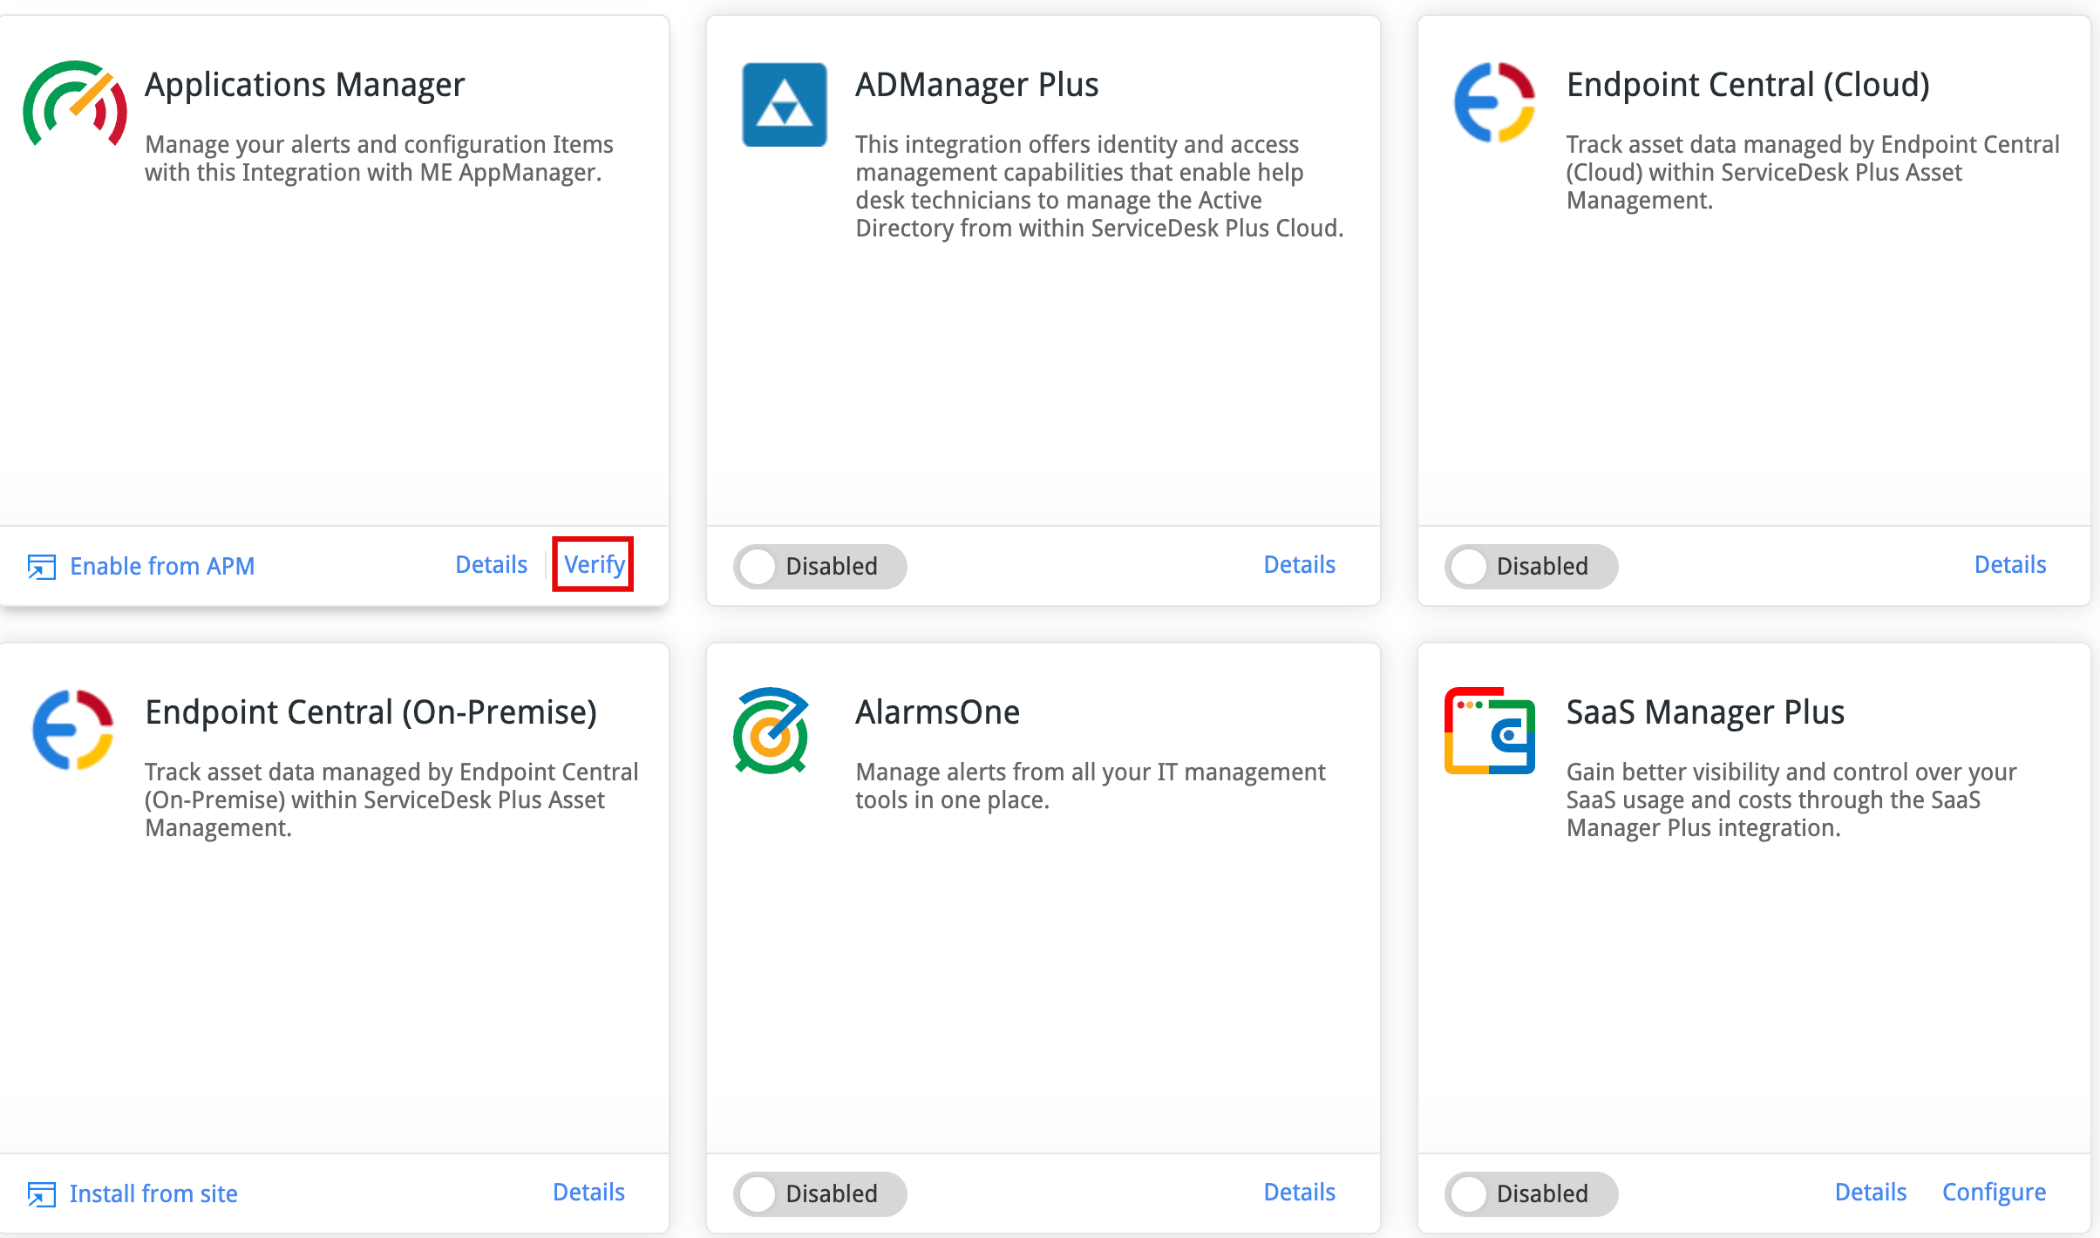
Task: Click the Applications Manager gauge logo
Action: tap(75, 104)
